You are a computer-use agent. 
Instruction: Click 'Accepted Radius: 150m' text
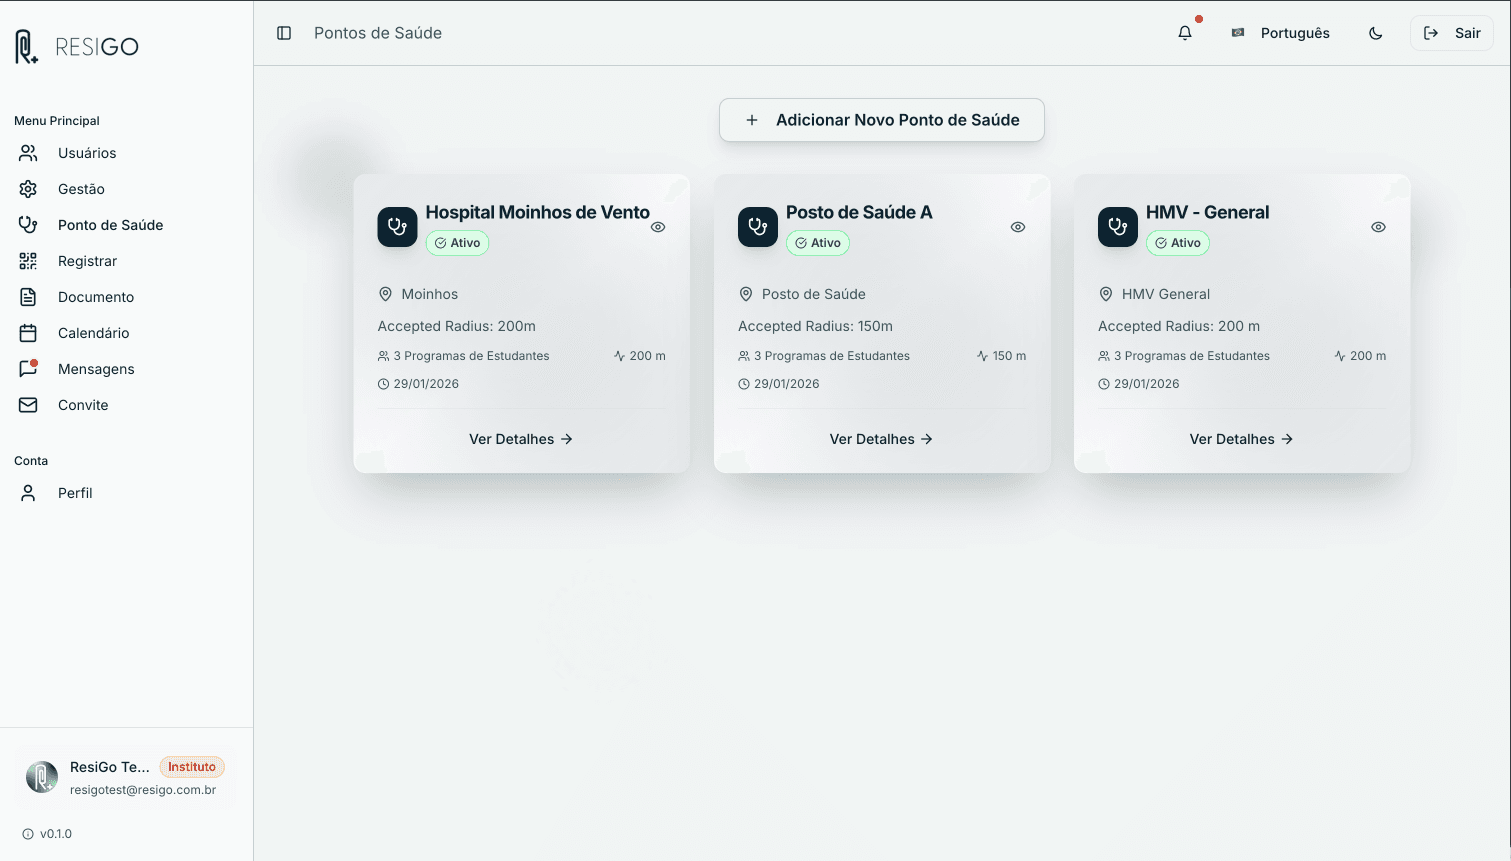tap(816, 326)
